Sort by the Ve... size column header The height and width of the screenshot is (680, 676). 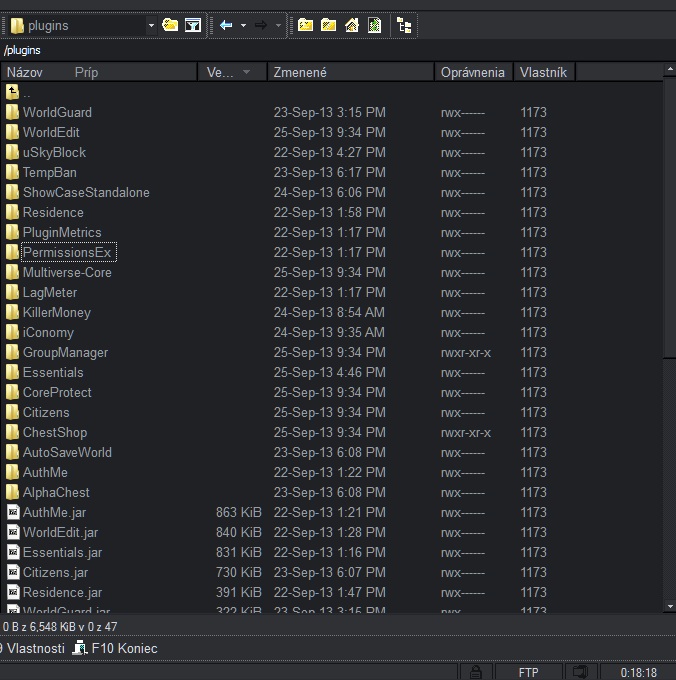(232, 72)
